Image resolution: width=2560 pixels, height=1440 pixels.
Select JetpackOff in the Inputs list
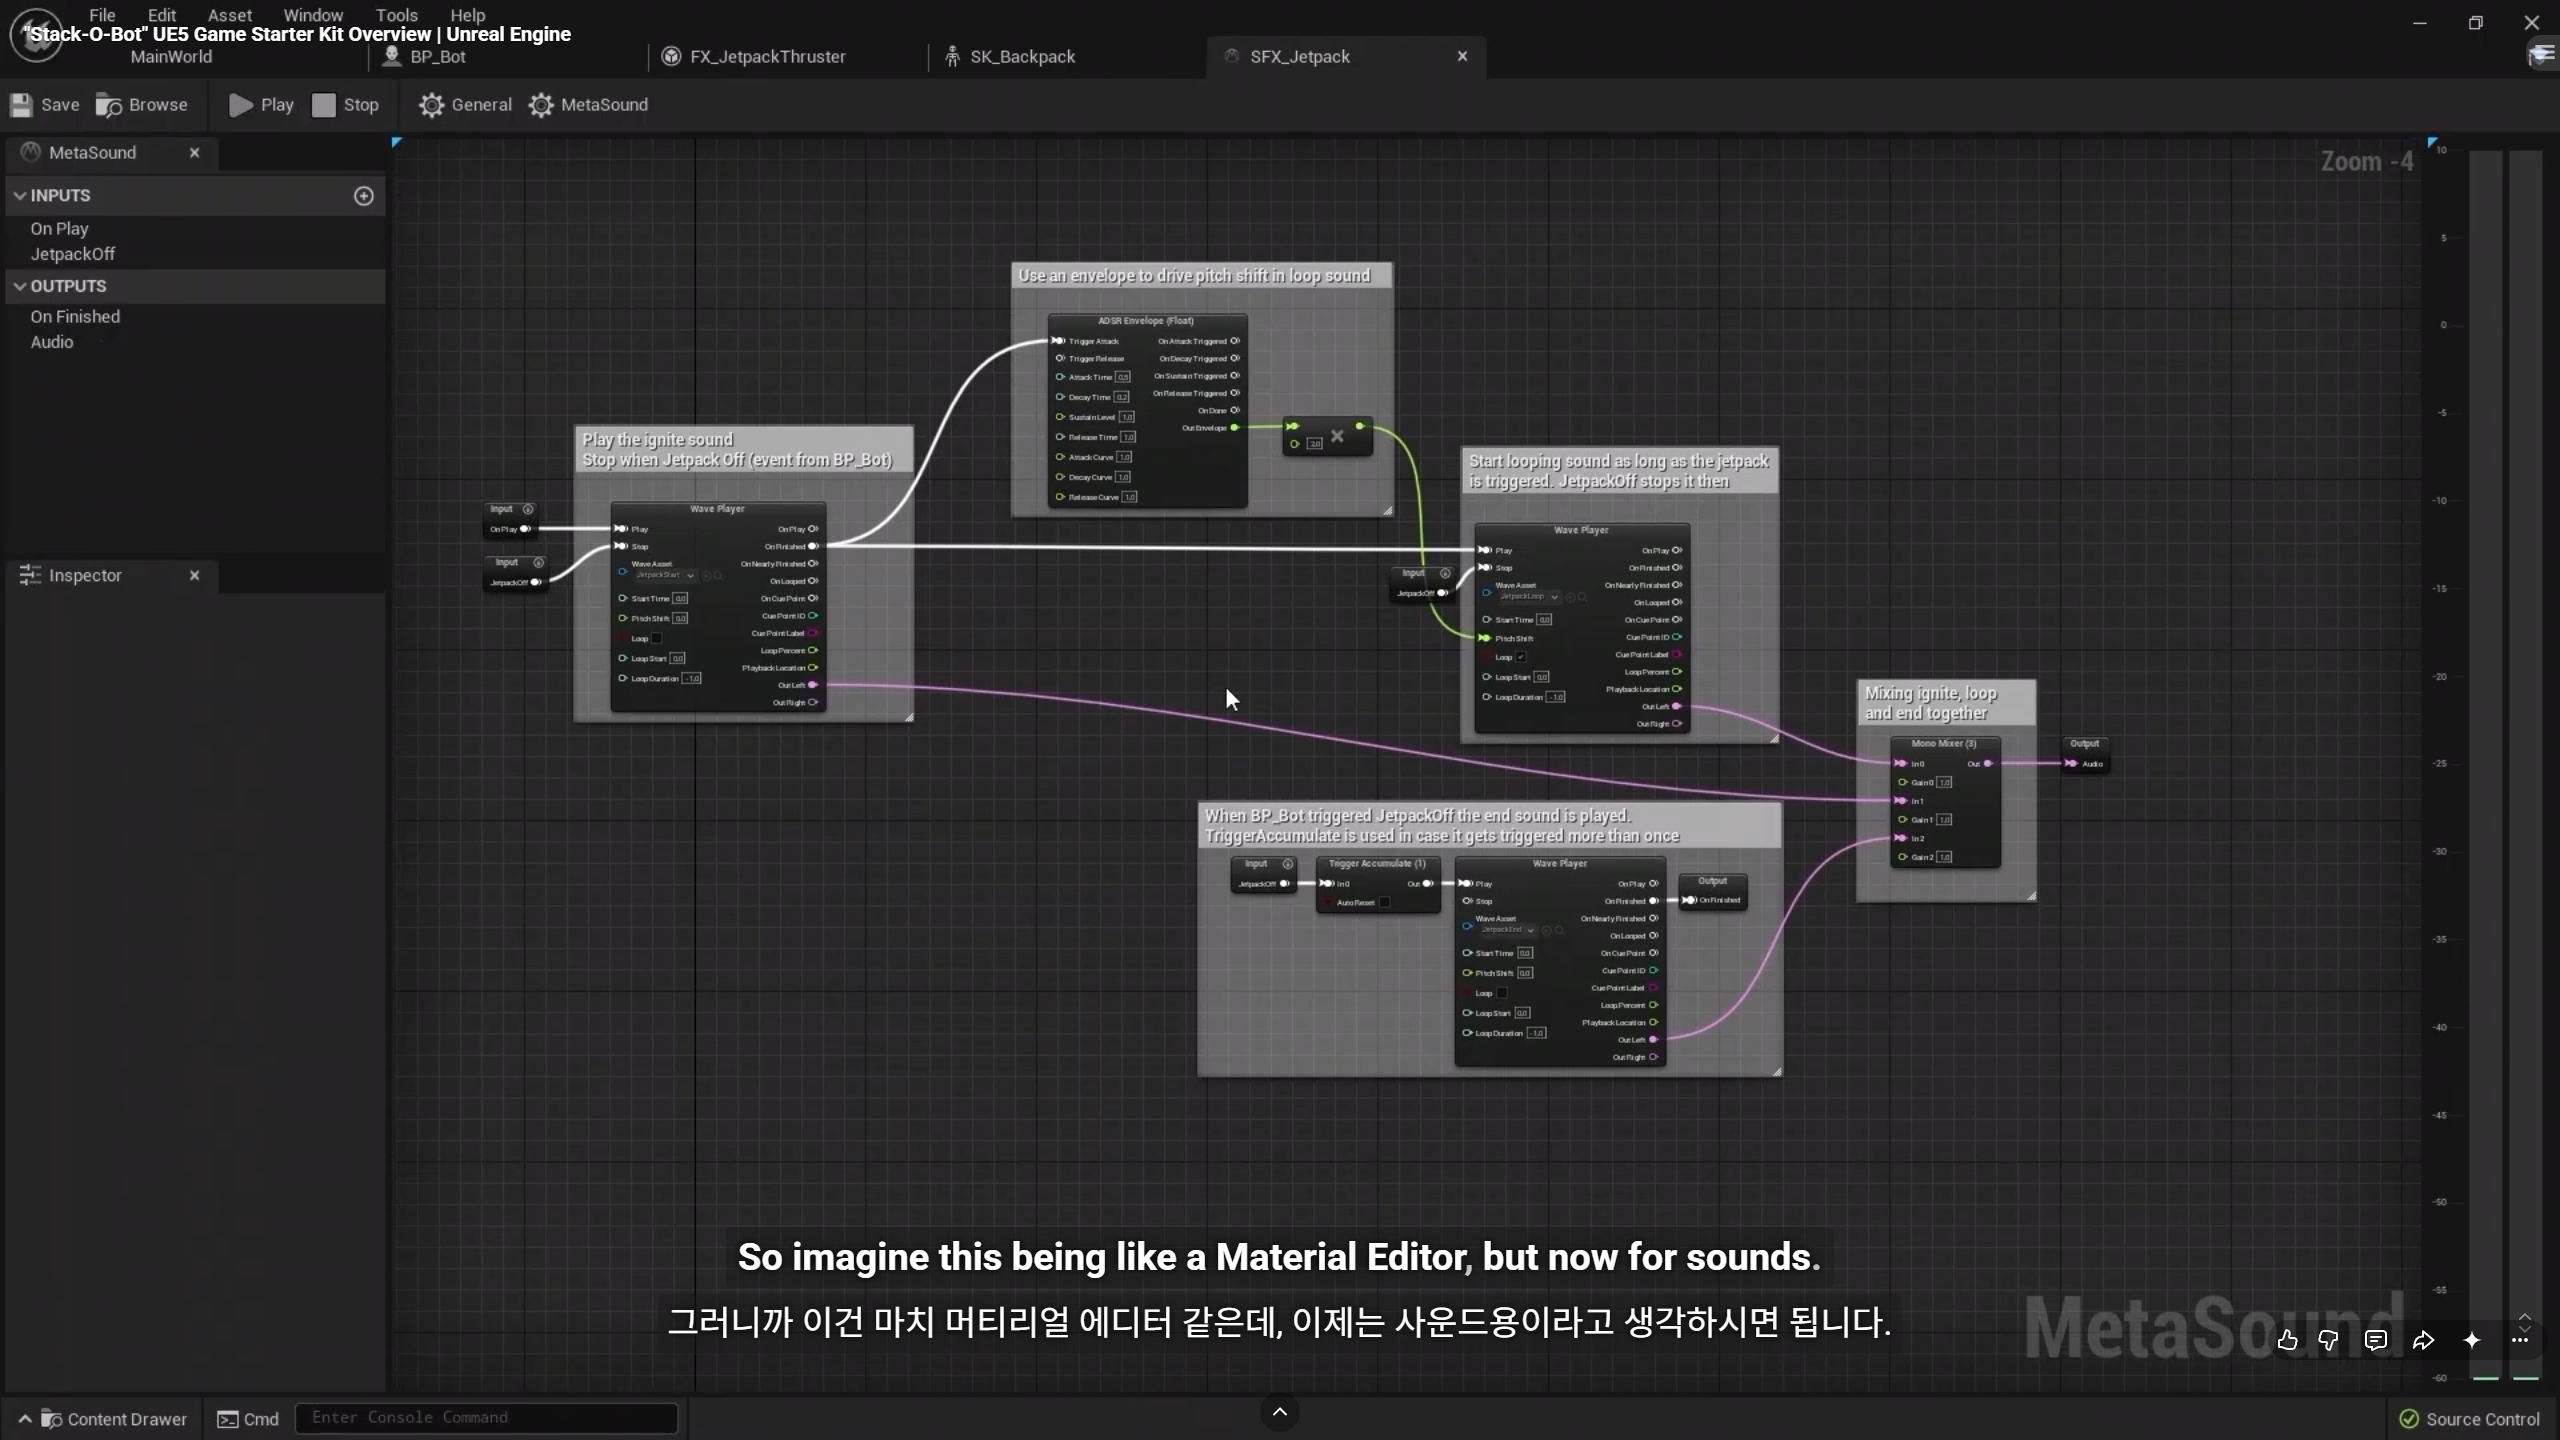coord(72,254)
